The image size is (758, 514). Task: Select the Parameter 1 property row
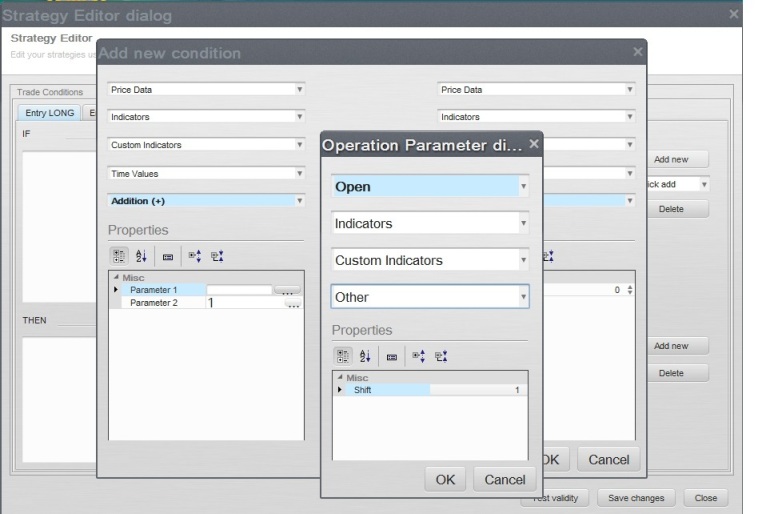pyautogui.click(x=206, y=290)
